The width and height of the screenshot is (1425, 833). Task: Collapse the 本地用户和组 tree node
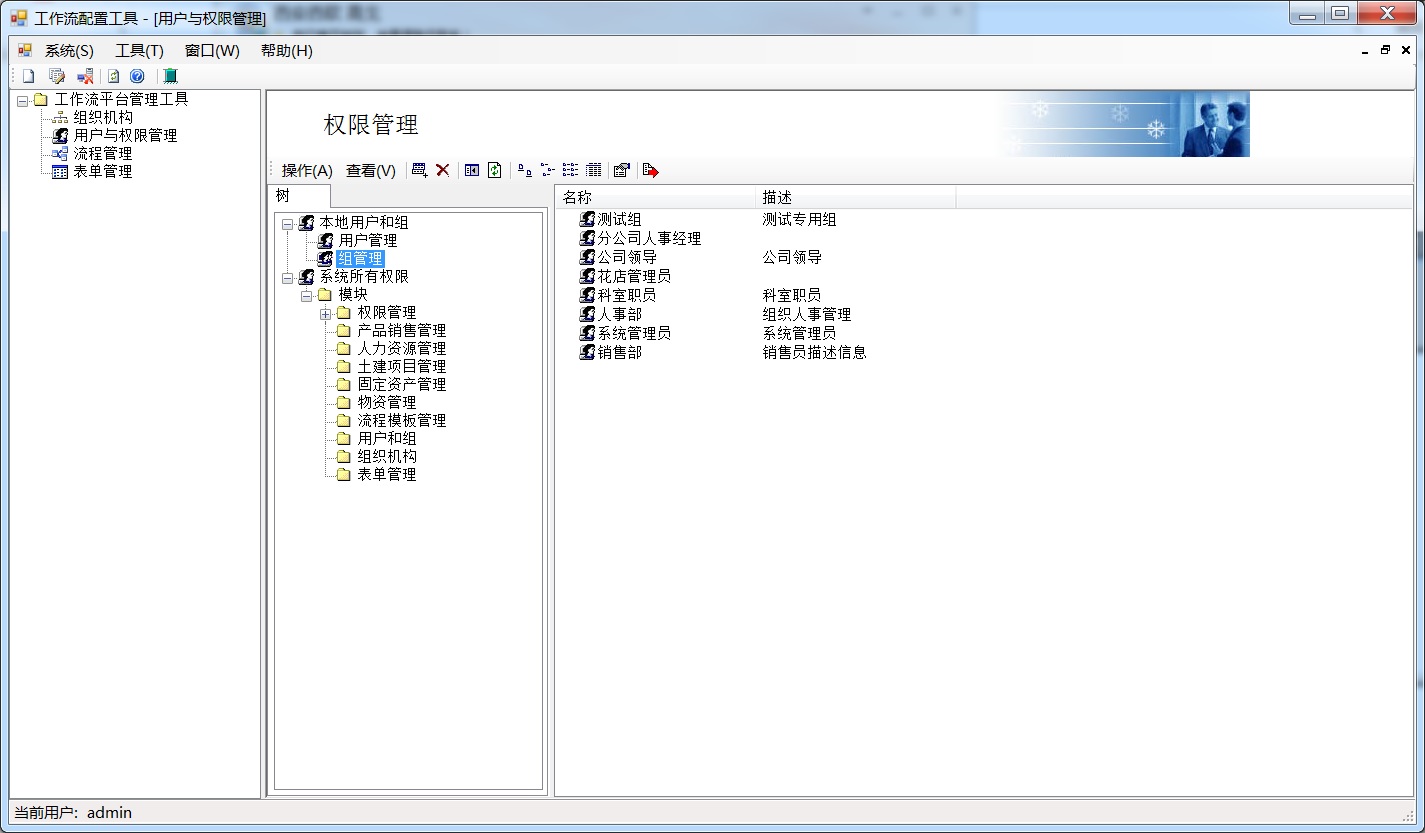(x=287, y=223)
